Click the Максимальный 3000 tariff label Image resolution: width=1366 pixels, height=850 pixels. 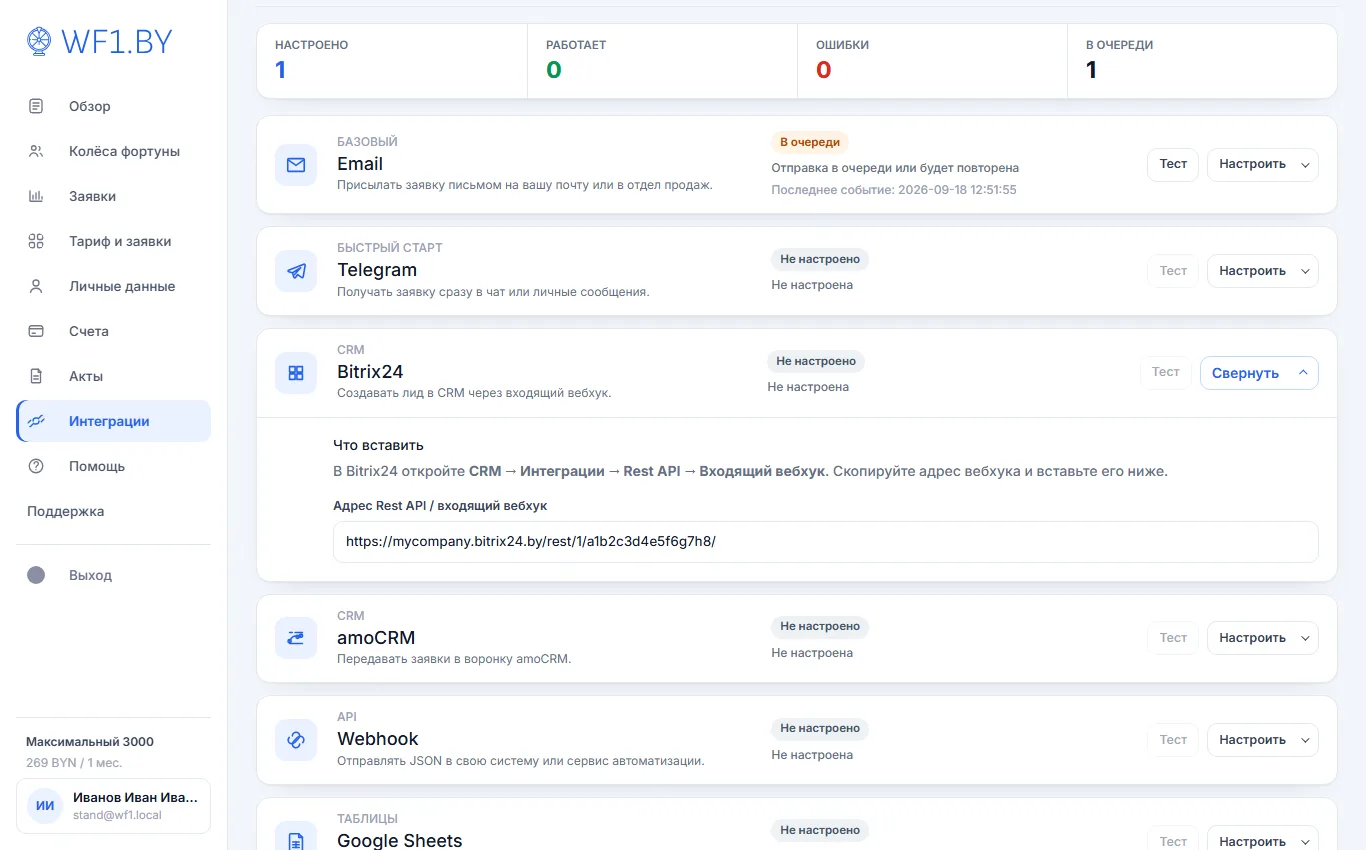[90, 742]
